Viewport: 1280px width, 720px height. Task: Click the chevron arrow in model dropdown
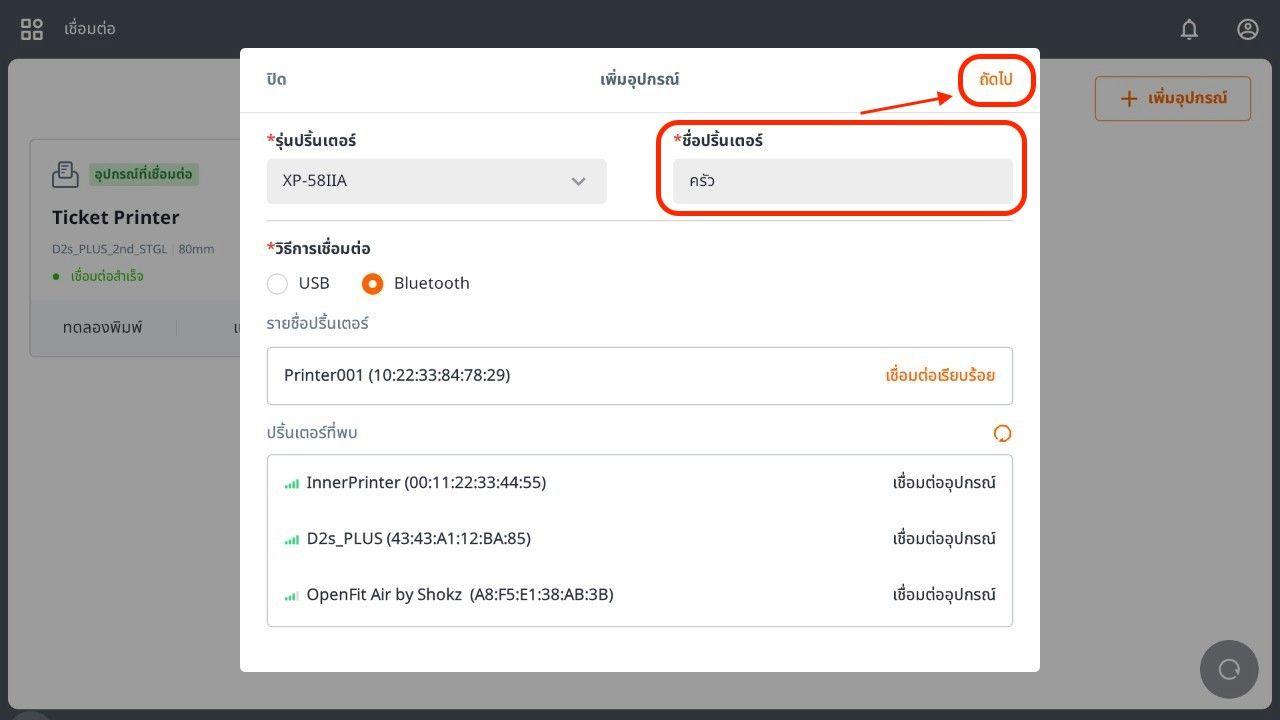pos(578,181)
